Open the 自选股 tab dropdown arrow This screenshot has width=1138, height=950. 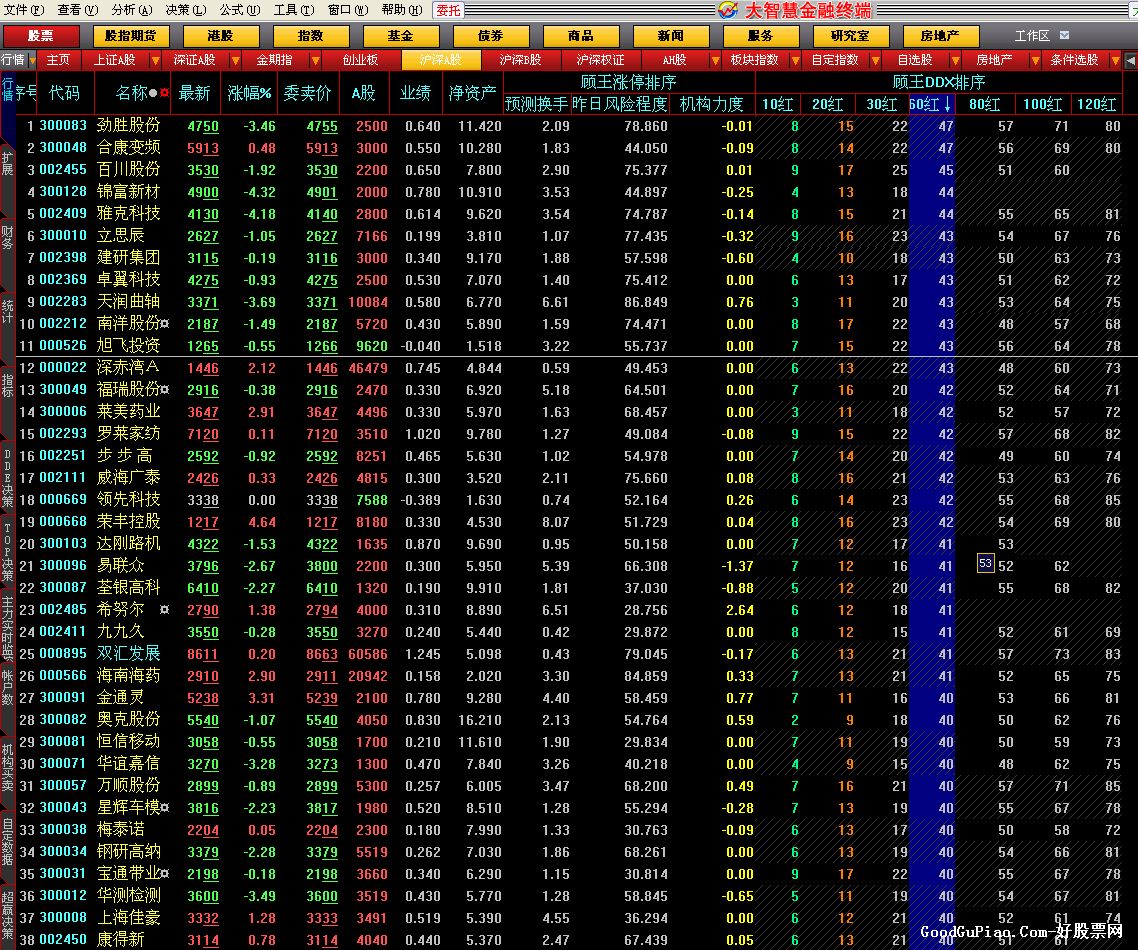pyautogui.click(x=955, y=60)
